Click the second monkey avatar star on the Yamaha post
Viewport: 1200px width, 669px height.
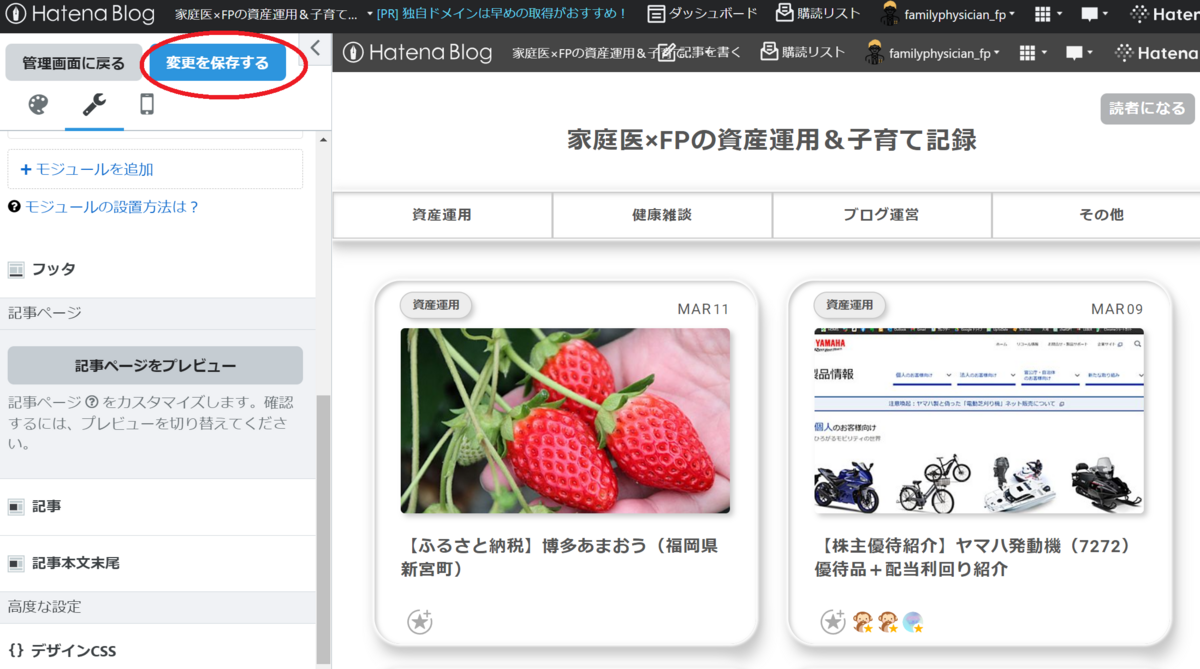coord(887,622)
